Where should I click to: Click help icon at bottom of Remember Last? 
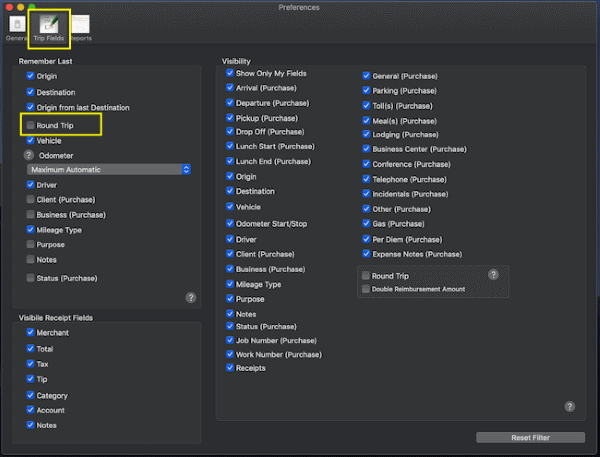(190, 298)
